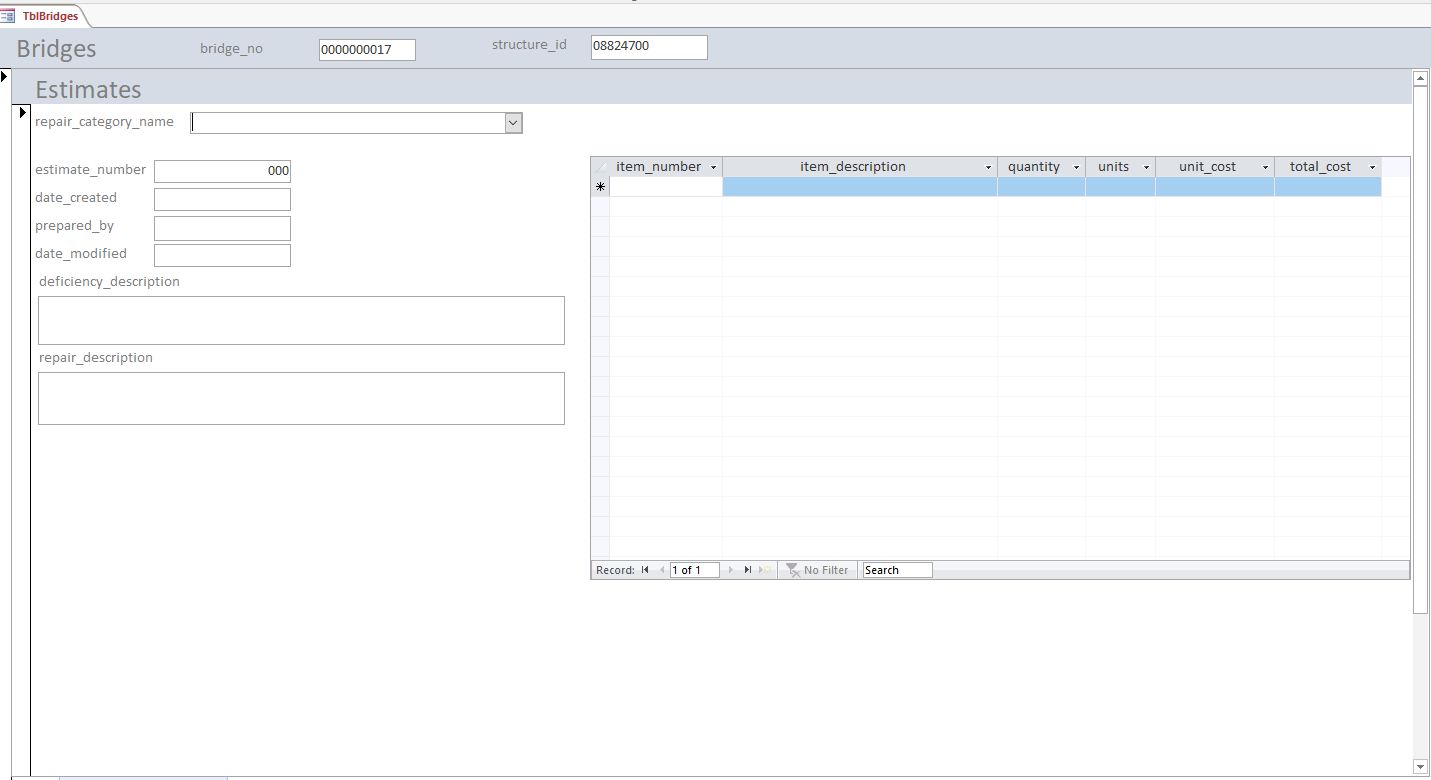Open total_cost column filter dropdown
Image resolution: width=1431 pixels, height=780 pixels.
tap(1372, 167)
